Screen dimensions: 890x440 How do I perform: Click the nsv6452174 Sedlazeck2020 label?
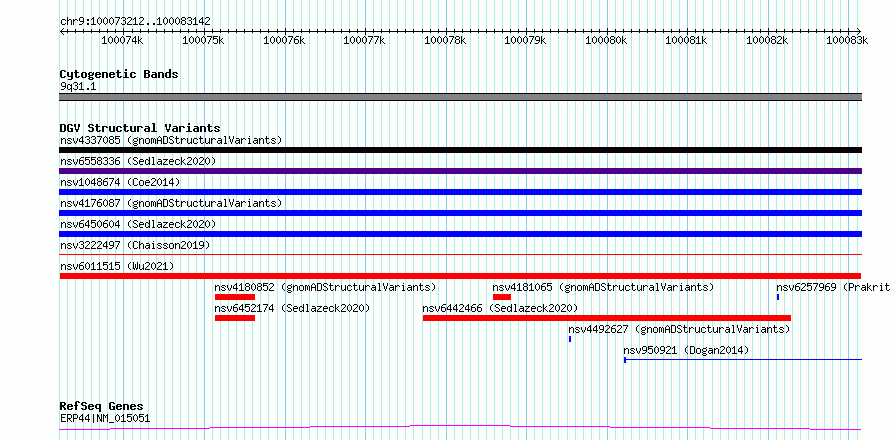[292, 308]
